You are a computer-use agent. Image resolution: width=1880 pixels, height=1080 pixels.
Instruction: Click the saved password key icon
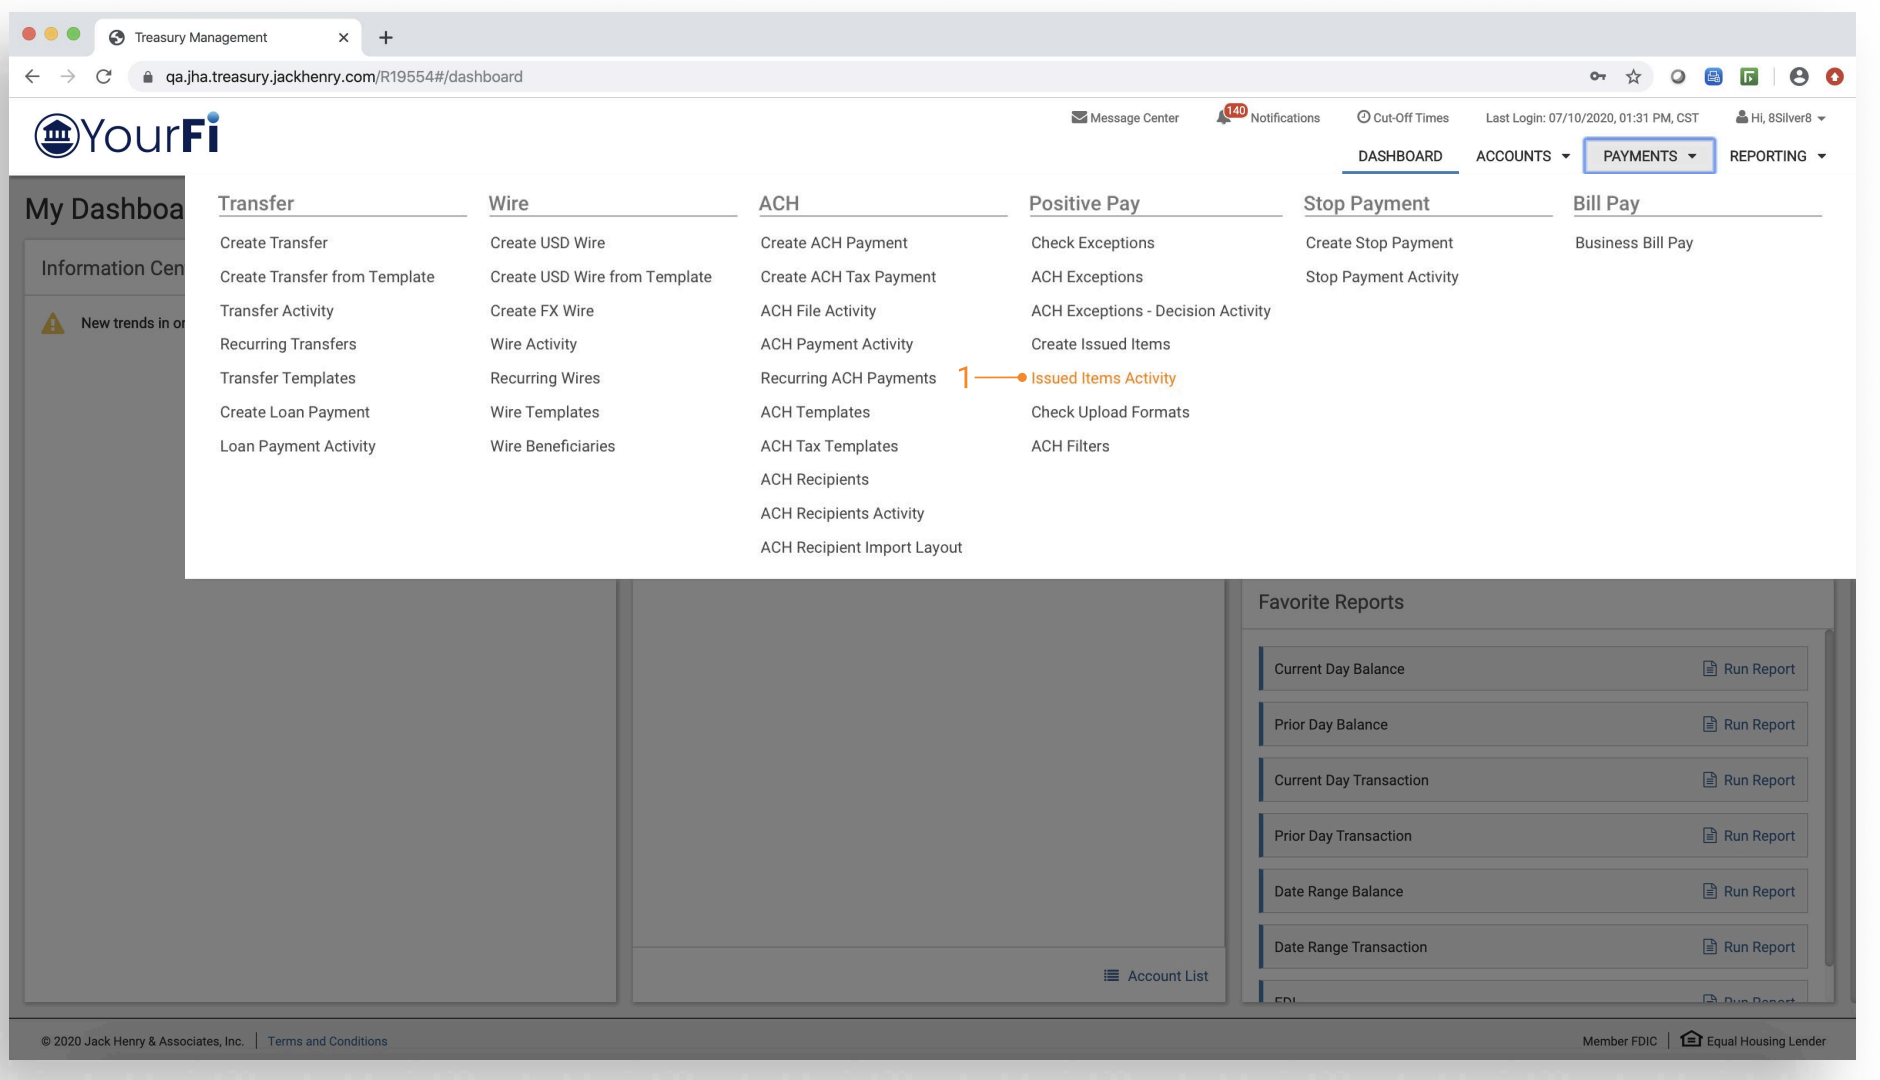(x=1598, y=77)
